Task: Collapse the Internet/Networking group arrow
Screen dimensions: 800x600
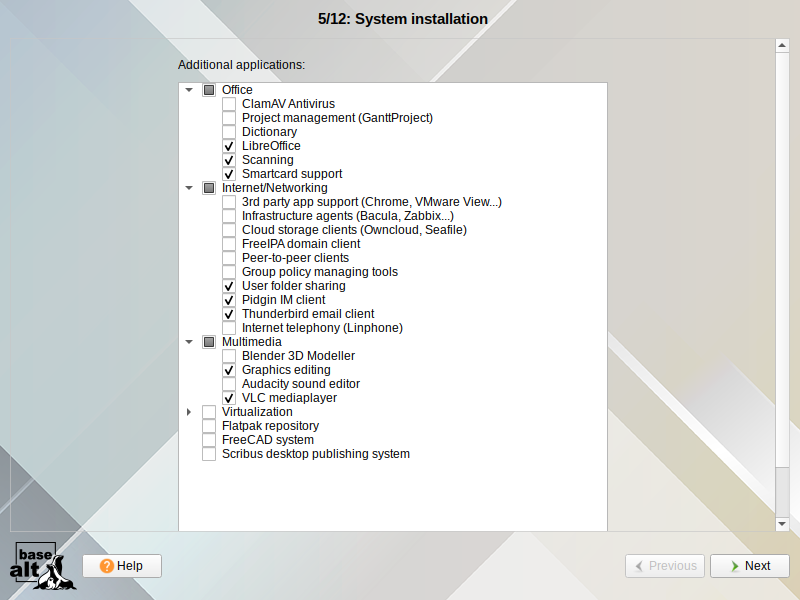Action: pyautogui.click(x=189, y=188)
